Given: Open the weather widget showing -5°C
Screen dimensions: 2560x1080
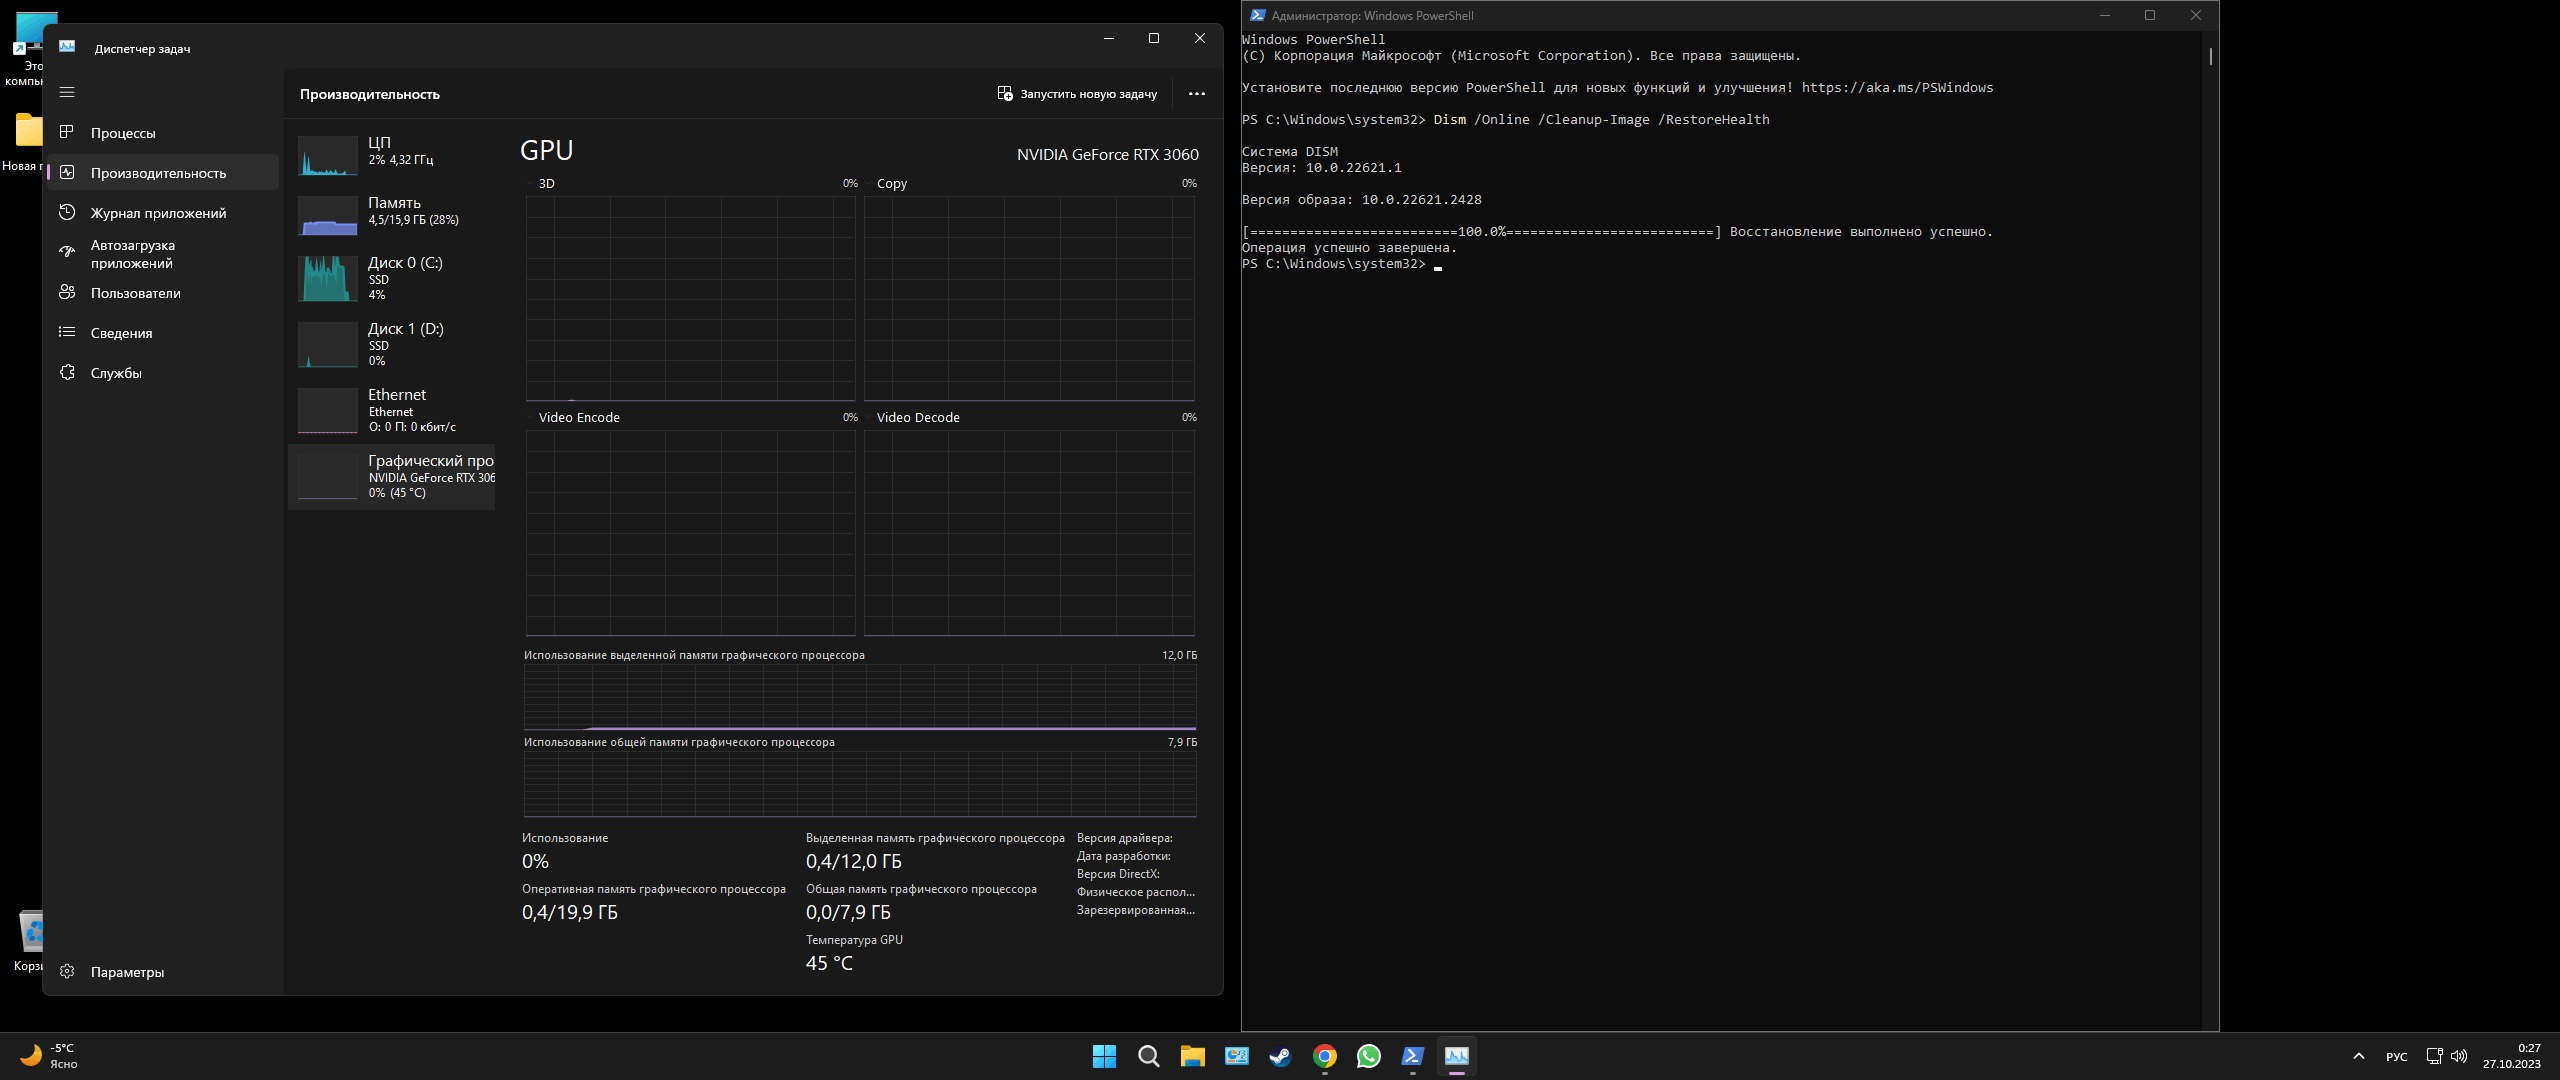Looking at the screenshot, I should pyautogui.click(x=48, y=1056).
